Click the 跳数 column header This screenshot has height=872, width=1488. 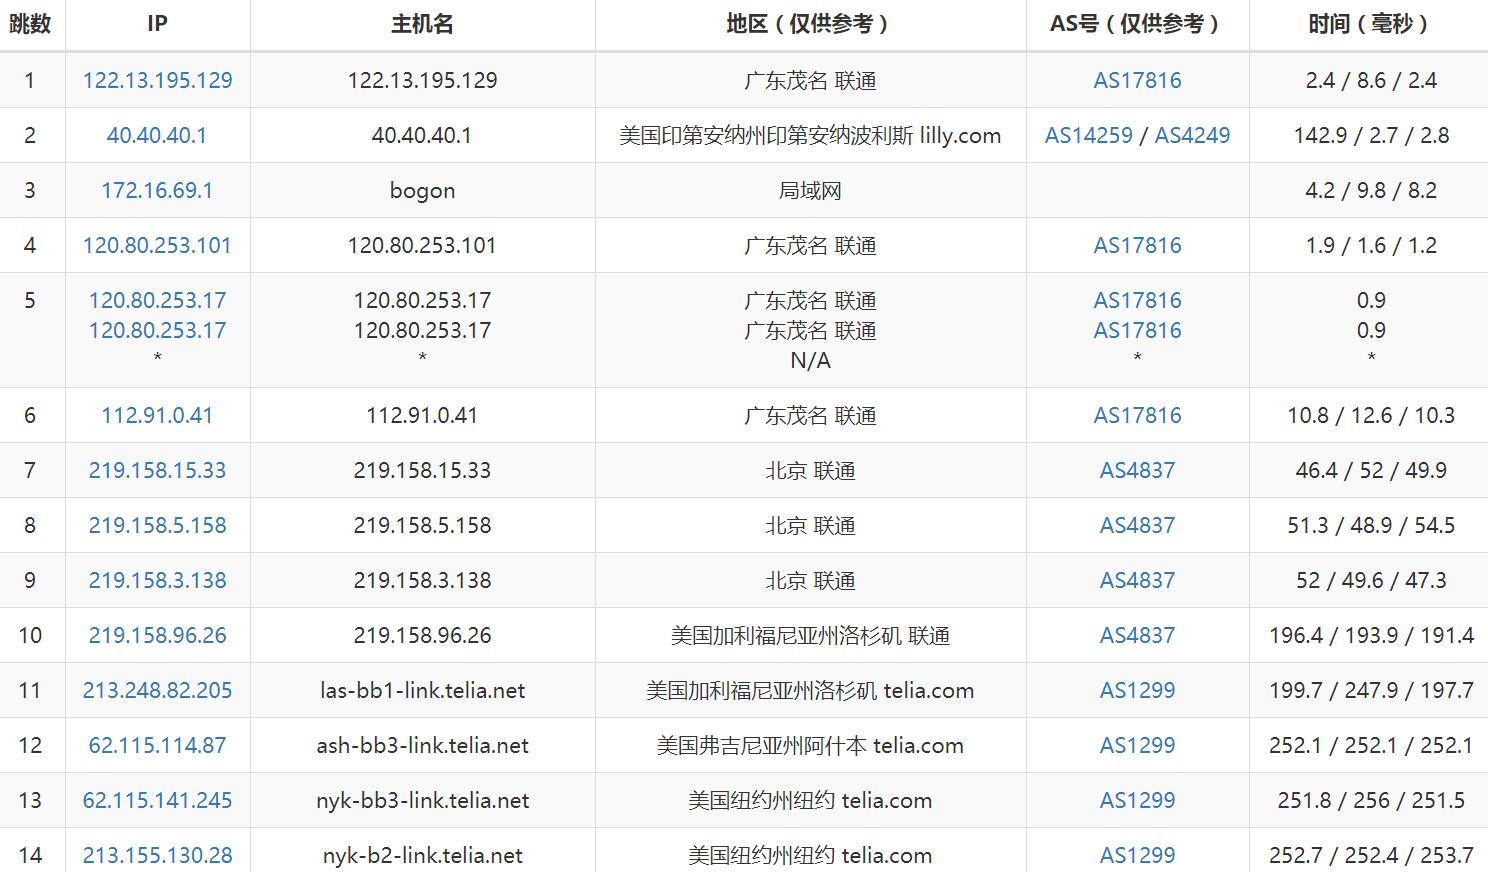pos(30,24)
